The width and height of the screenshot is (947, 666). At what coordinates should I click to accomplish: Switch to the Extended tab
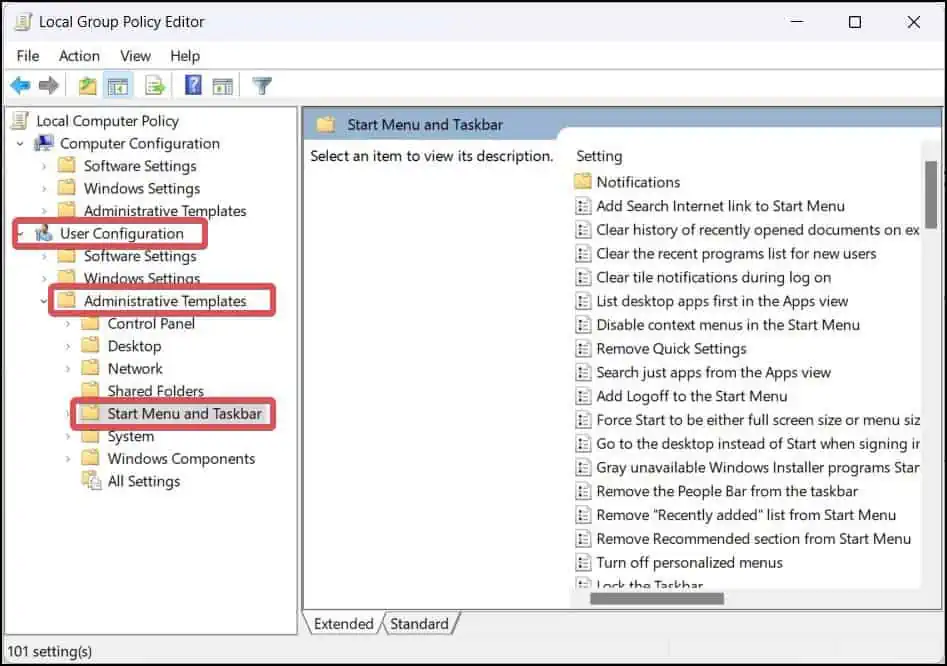pyautogui.click(x=343, y=623)
